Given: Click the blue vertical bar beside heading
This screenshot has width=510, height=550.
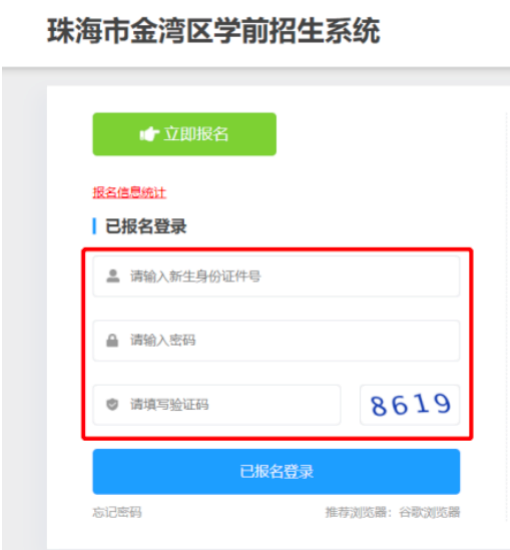Looking at the screenshot, I should pyautogui.click(x=94, y=226).
